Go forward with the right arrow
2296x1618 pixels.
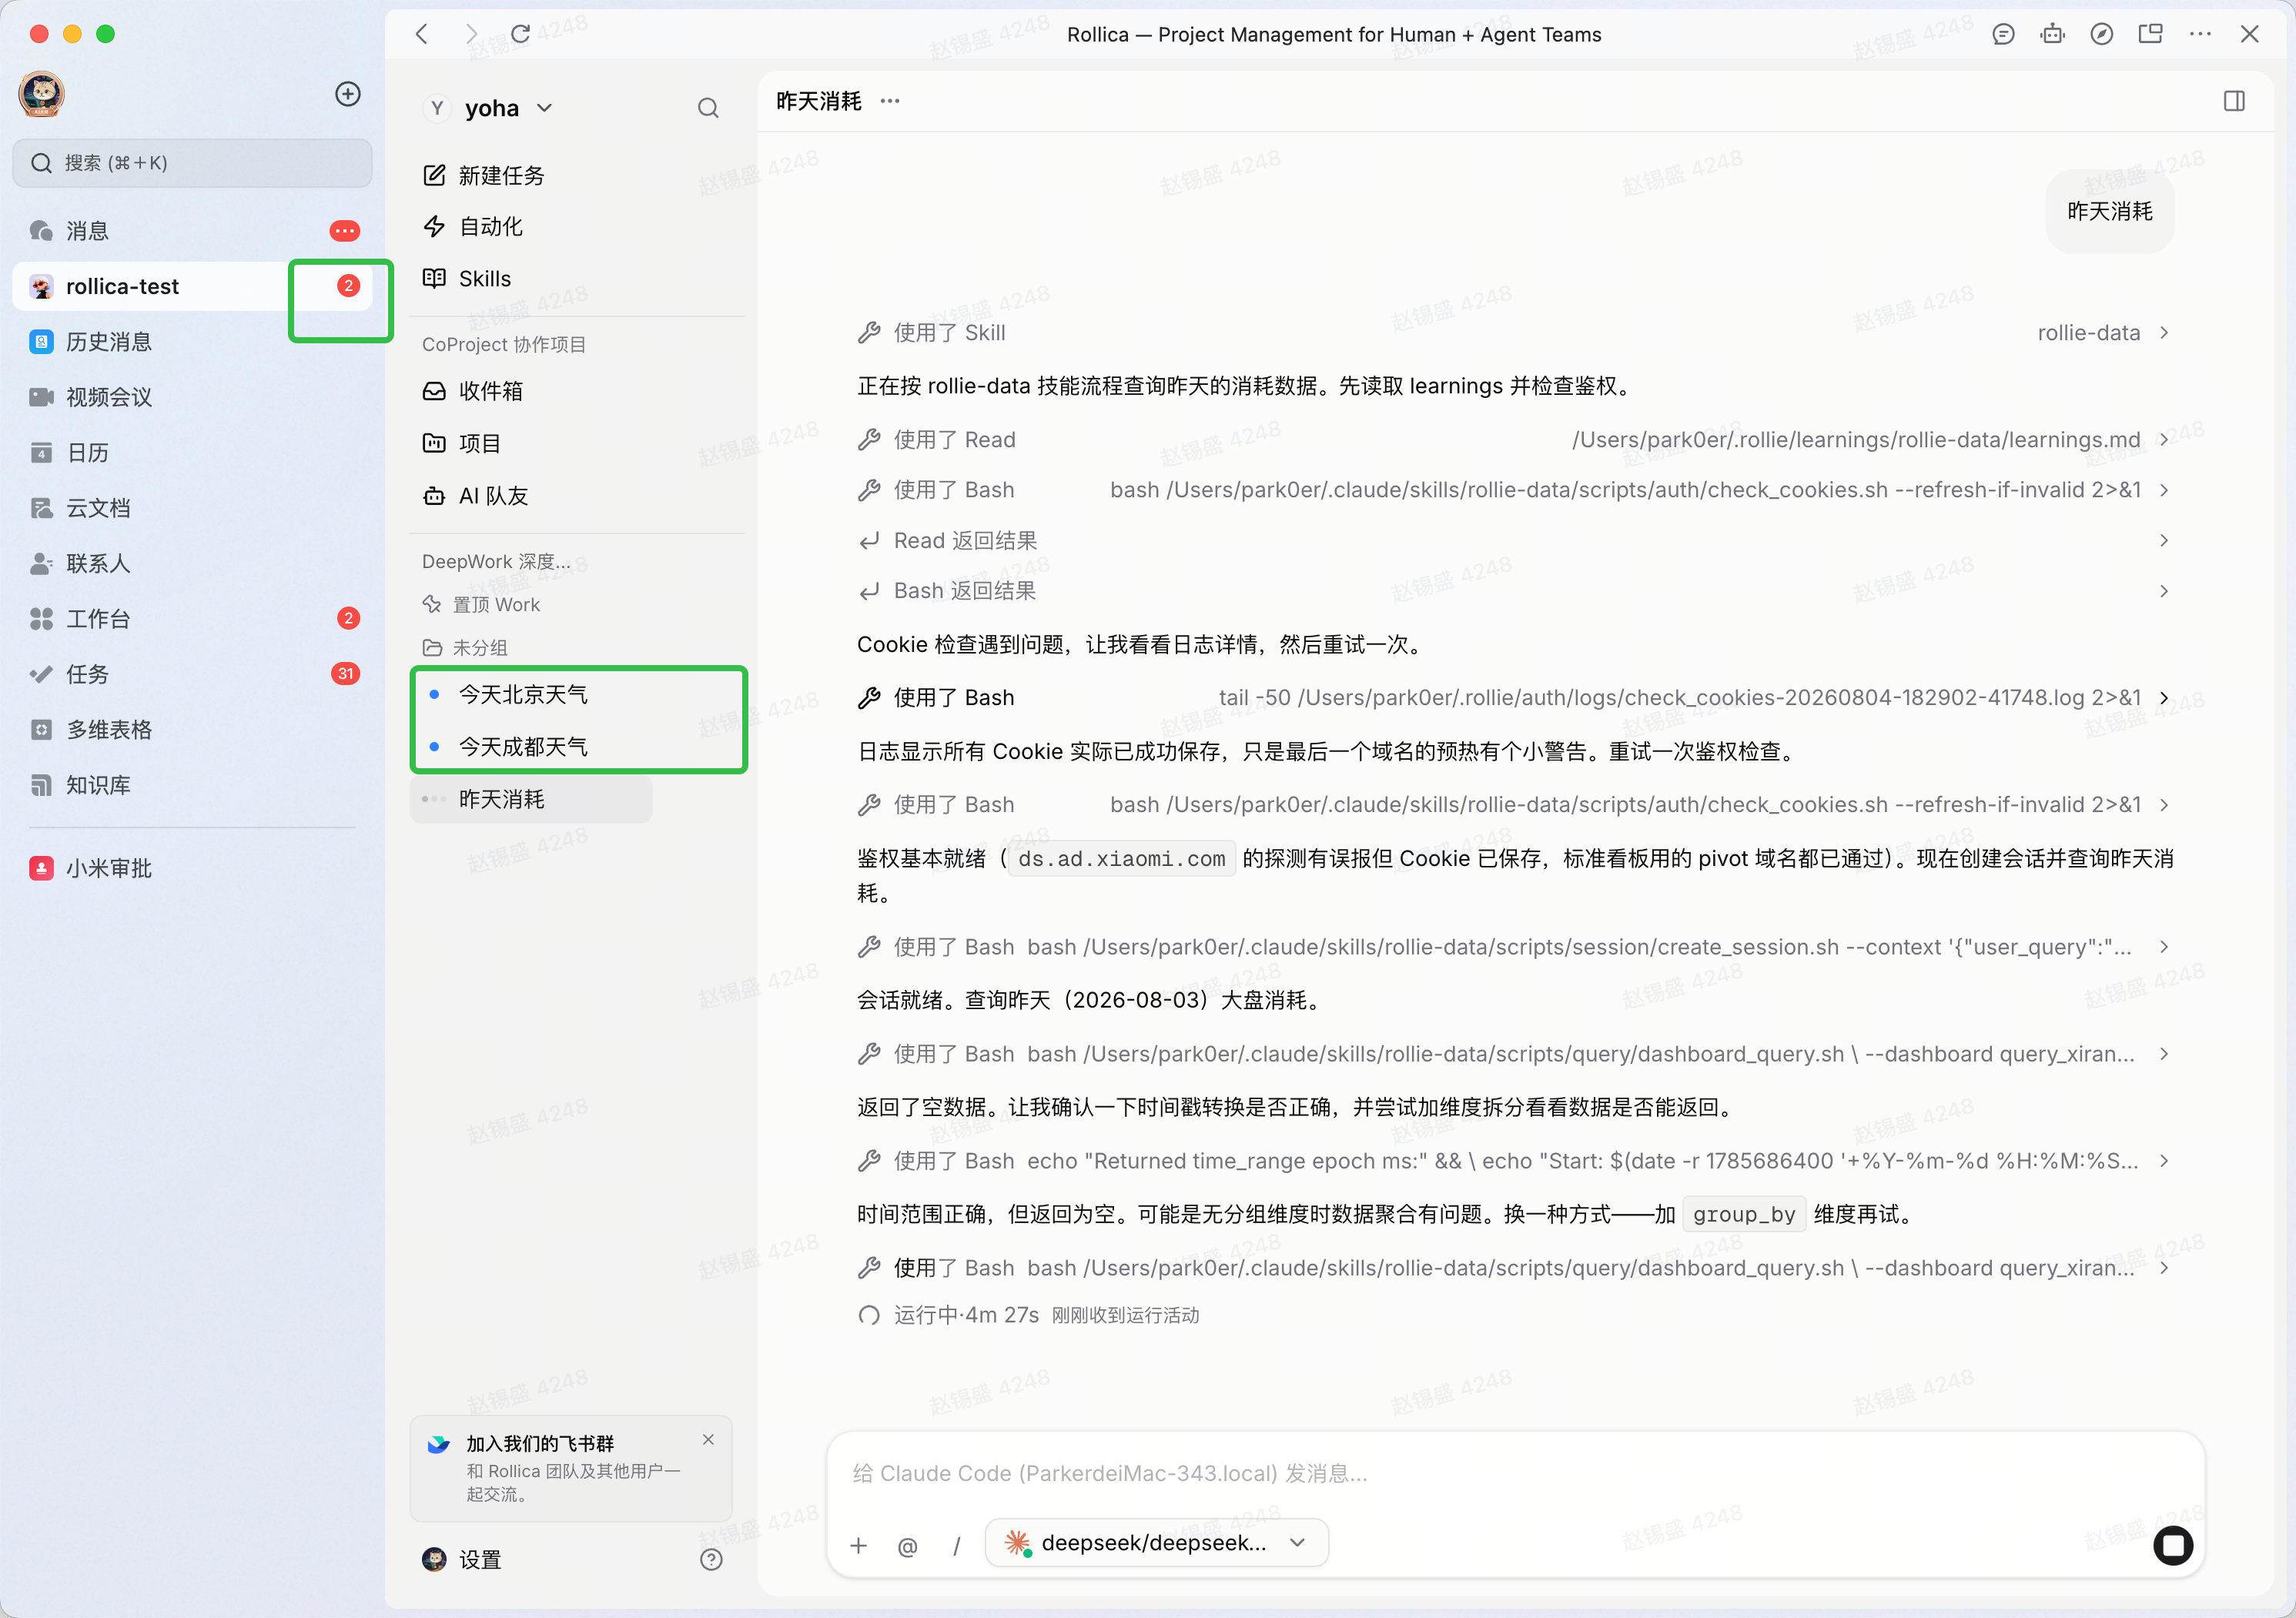coord(471,34)
